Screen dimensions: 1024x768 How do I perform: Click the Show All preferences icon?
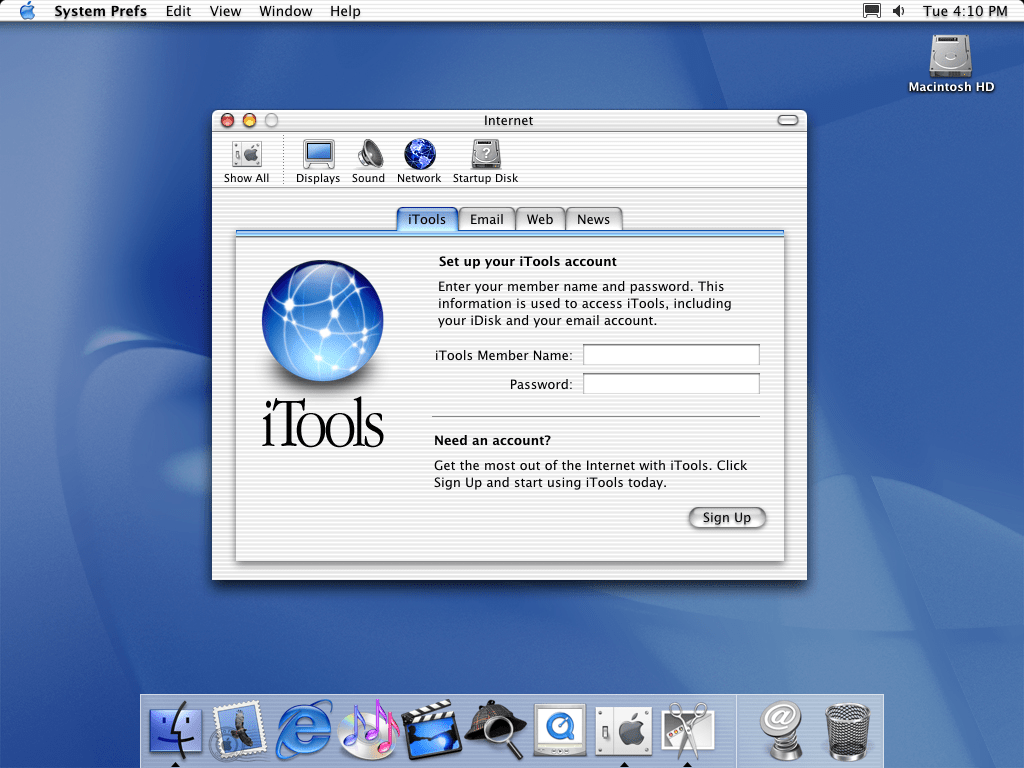(246, 161)
